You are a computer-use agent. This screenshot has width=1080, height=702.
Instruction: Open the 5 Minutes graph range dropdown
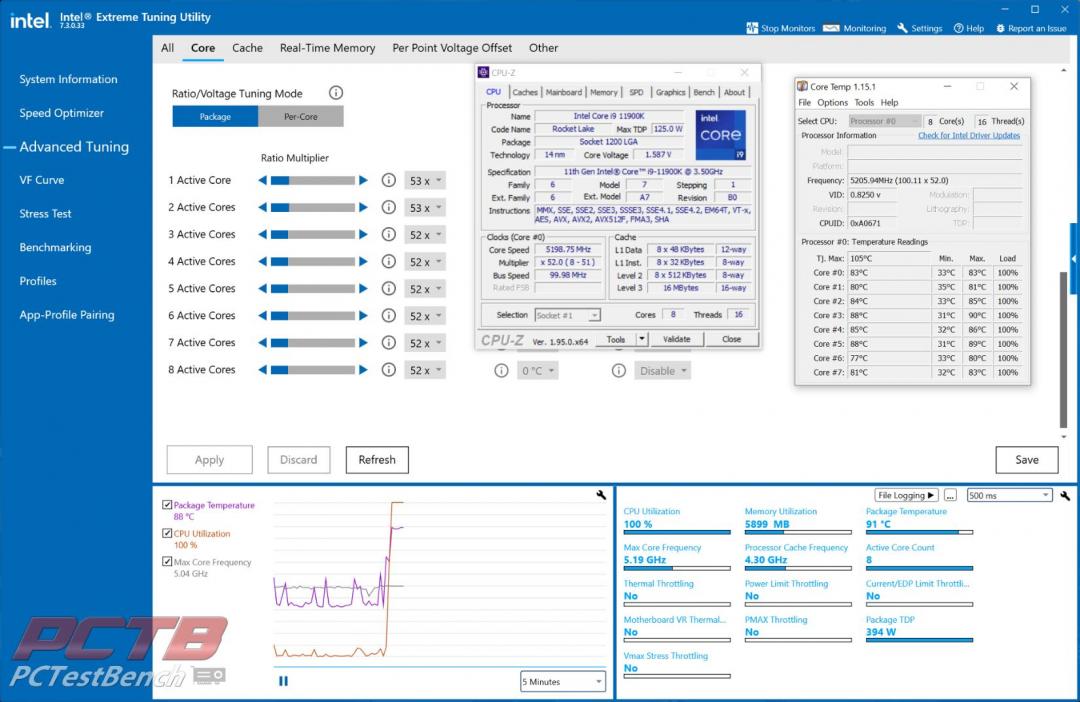[563, 681]
